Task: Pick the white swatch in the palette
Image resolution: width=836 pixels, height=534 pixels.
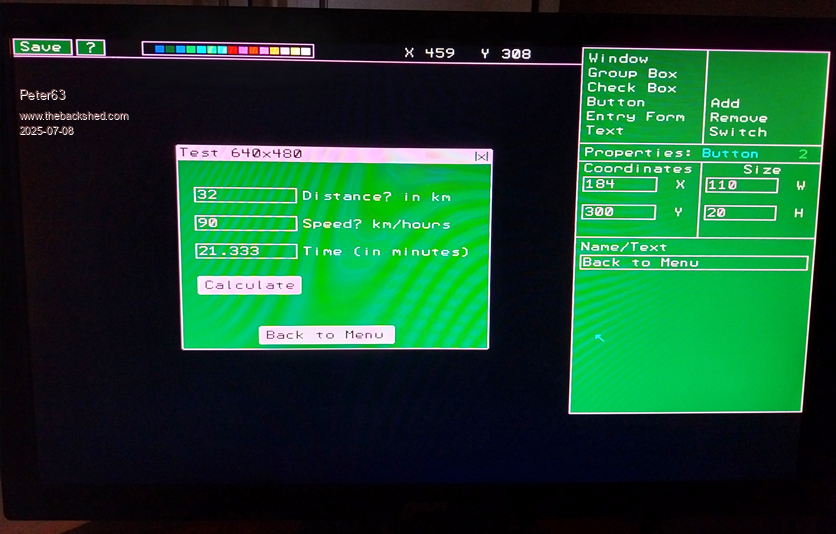Action: coord(306,50)
